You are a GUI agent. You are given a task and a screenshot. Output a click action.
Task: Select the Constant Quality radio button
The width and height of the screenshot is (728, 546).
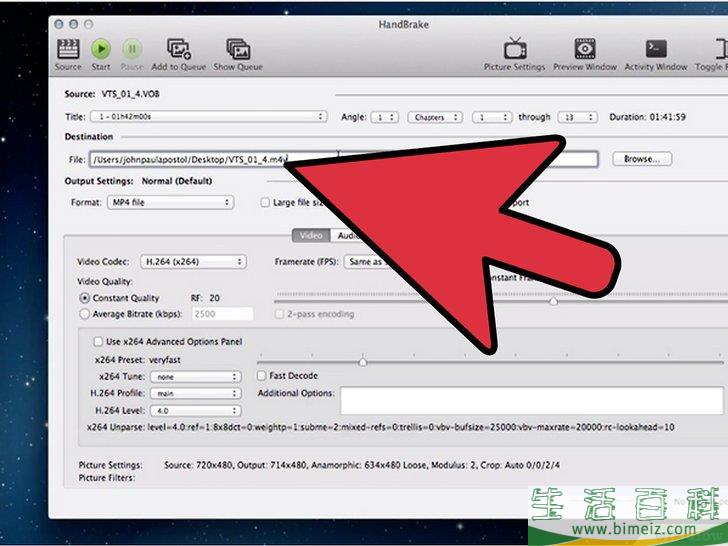pos(84,298)
